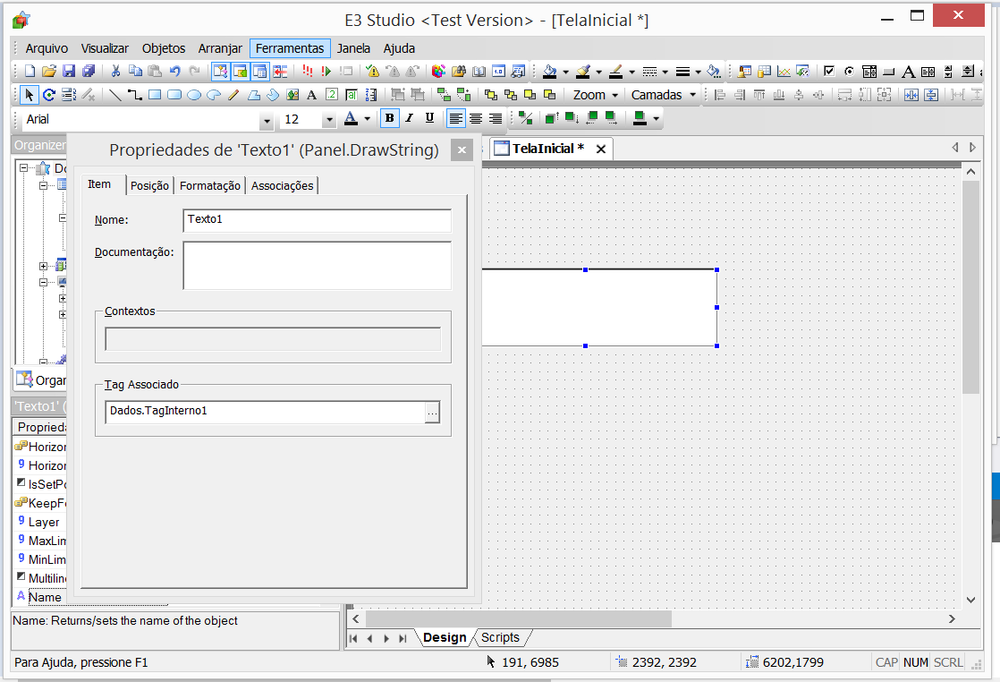
Task: Click the bring-to-front green square icon
Action: click(552, 118)
